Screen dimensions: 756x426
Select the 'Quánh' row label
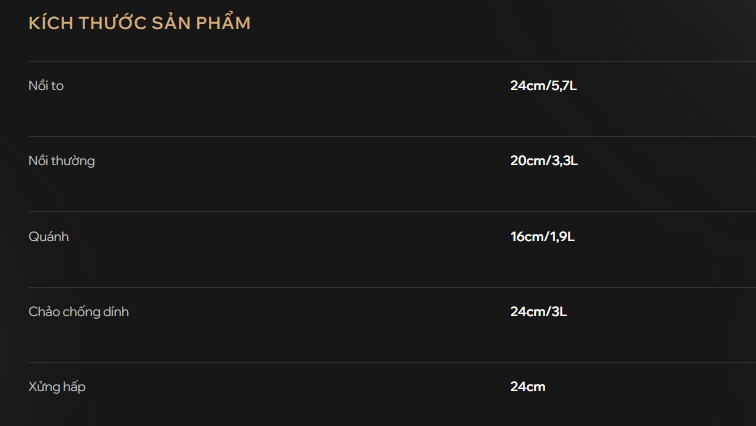click(48, 236)
